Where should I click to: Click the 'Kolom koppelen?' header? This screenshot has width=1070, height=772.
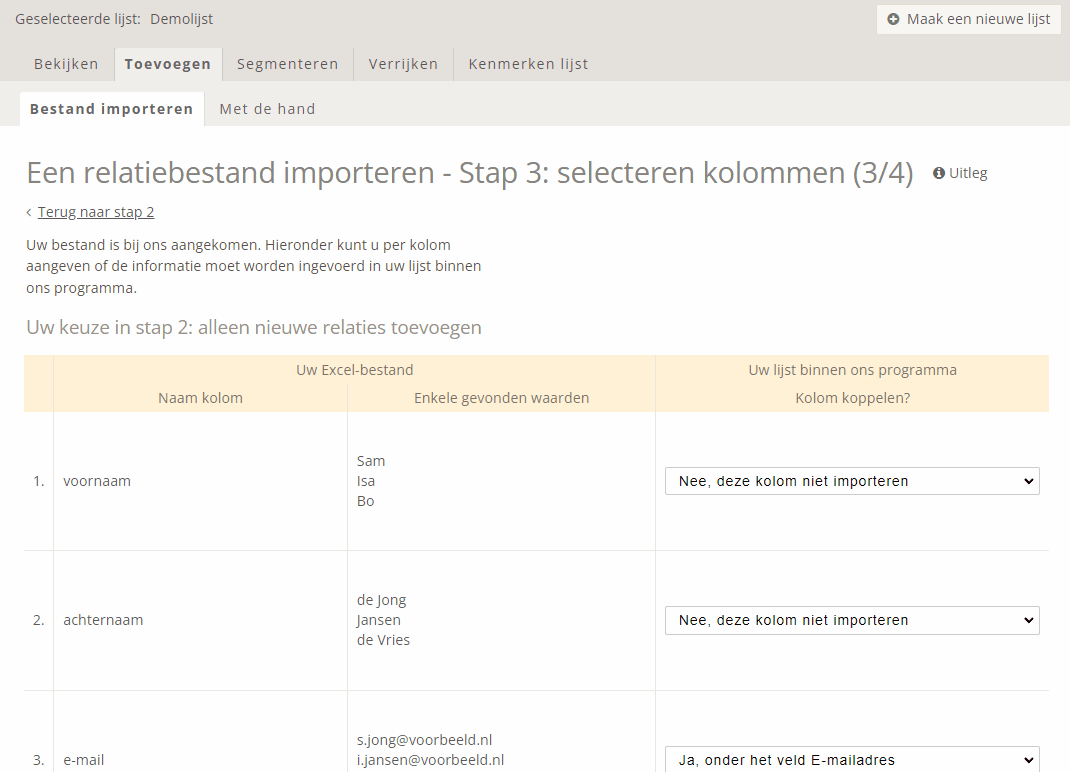(852, 398)
